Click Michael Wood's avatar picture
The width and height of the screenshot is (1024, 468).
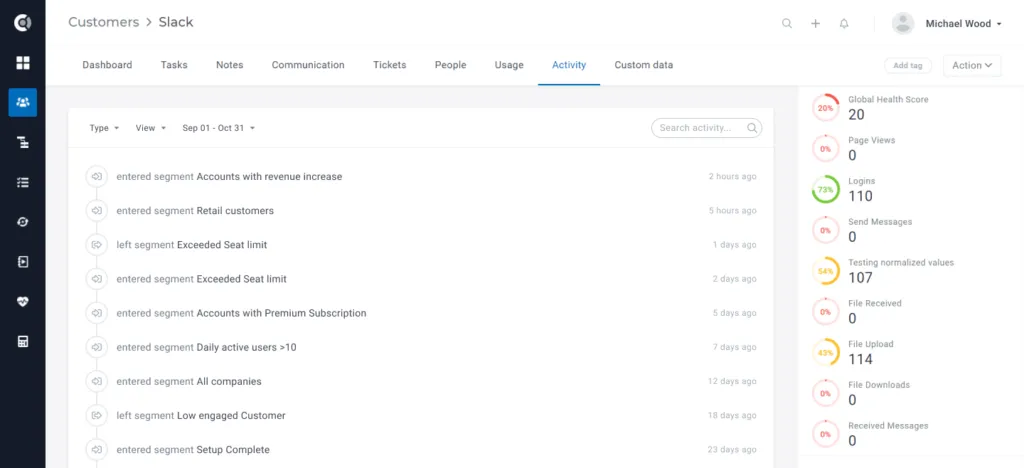point(903,23)
